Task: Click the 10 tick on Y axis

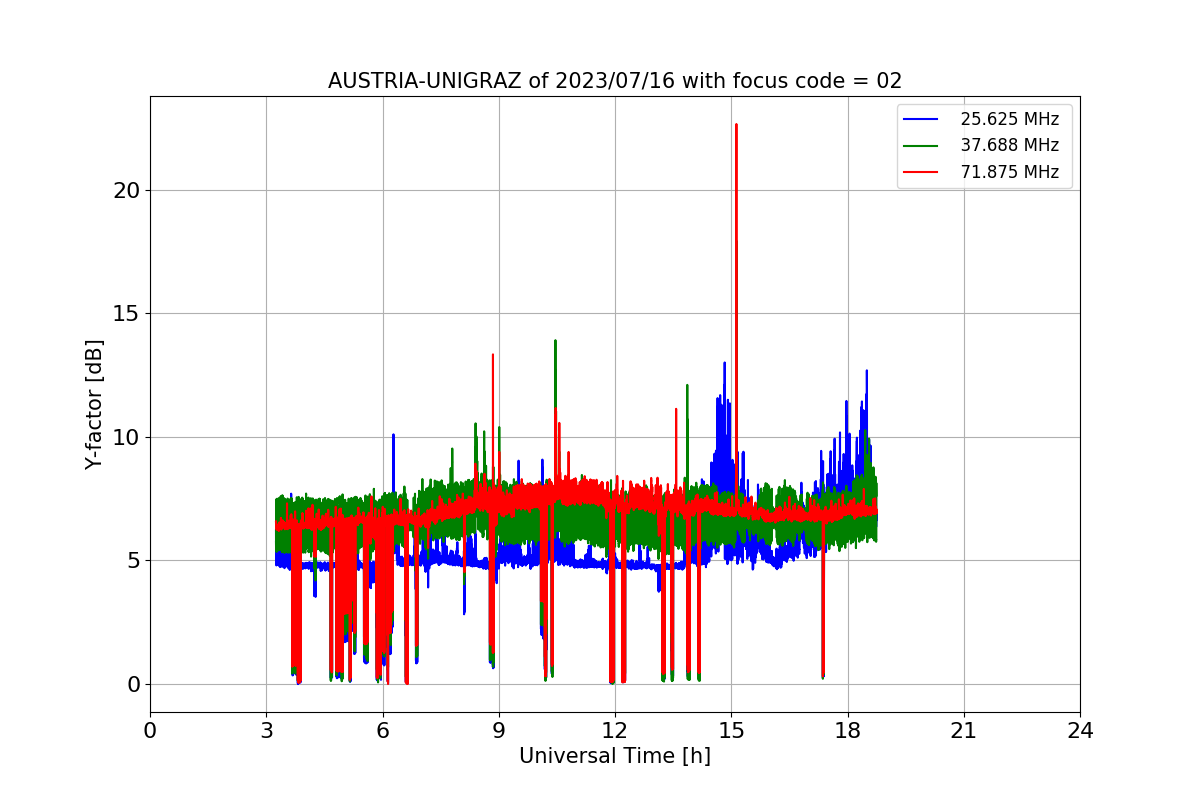Action: [x=128, y=437]
